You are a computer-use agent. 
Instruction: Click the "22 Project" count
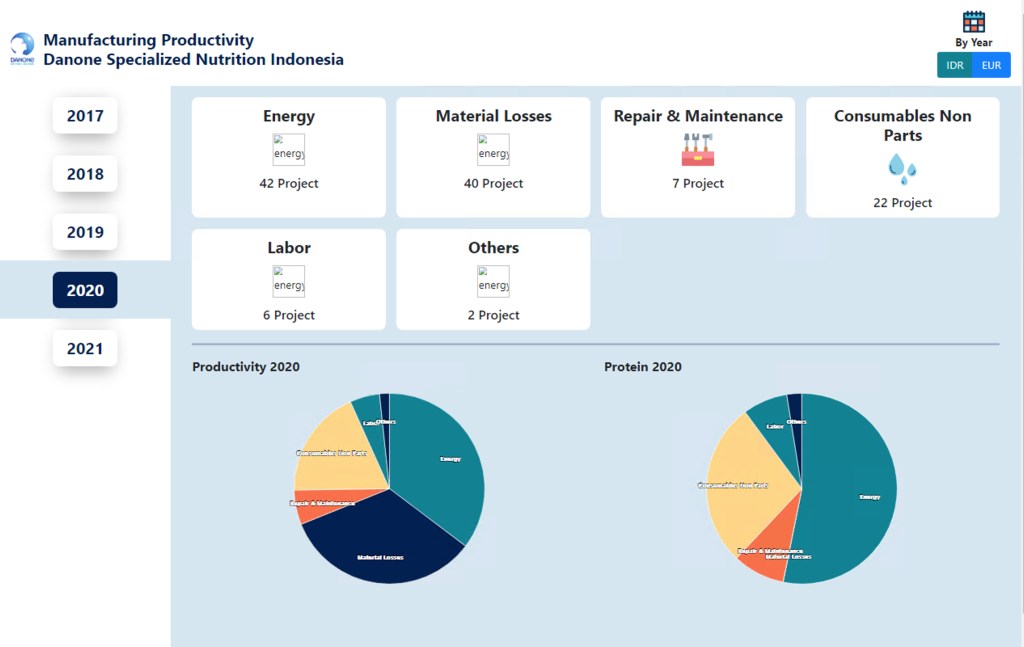903,203
